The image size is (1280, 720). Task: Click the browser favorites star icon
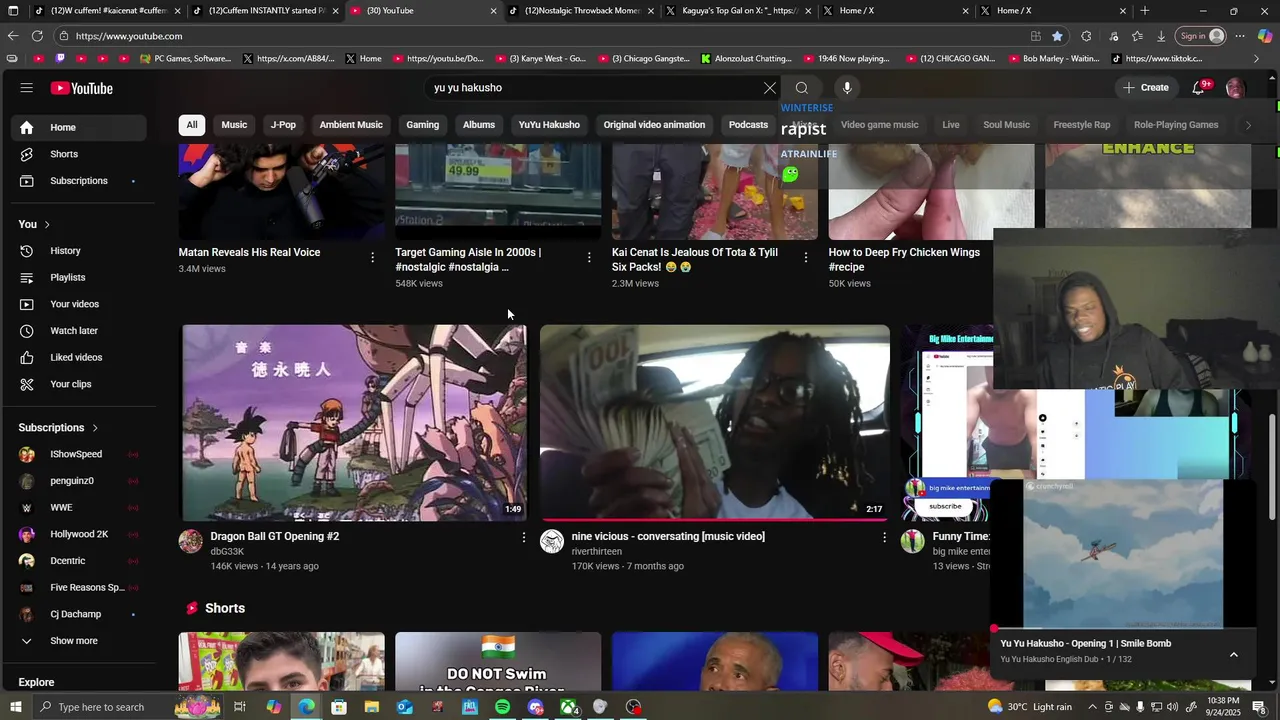click(x=1057, y=36)
